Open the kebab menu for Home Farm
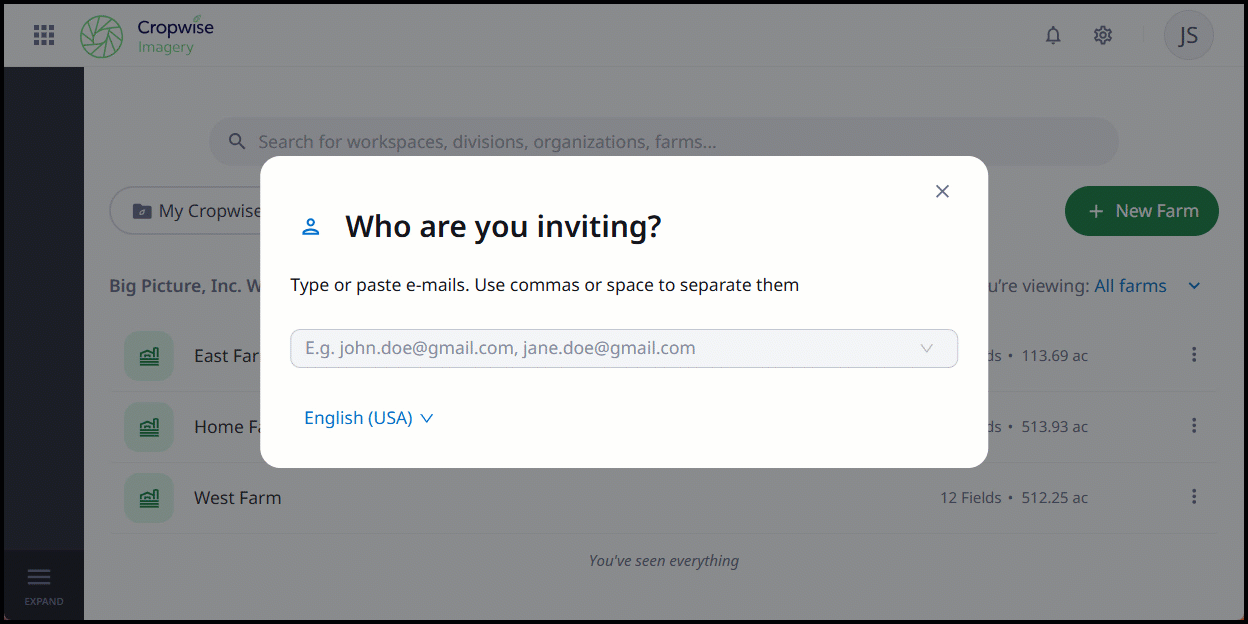Image resolution: width=1248 pixels, height=624 pixels. point(1194,426)
